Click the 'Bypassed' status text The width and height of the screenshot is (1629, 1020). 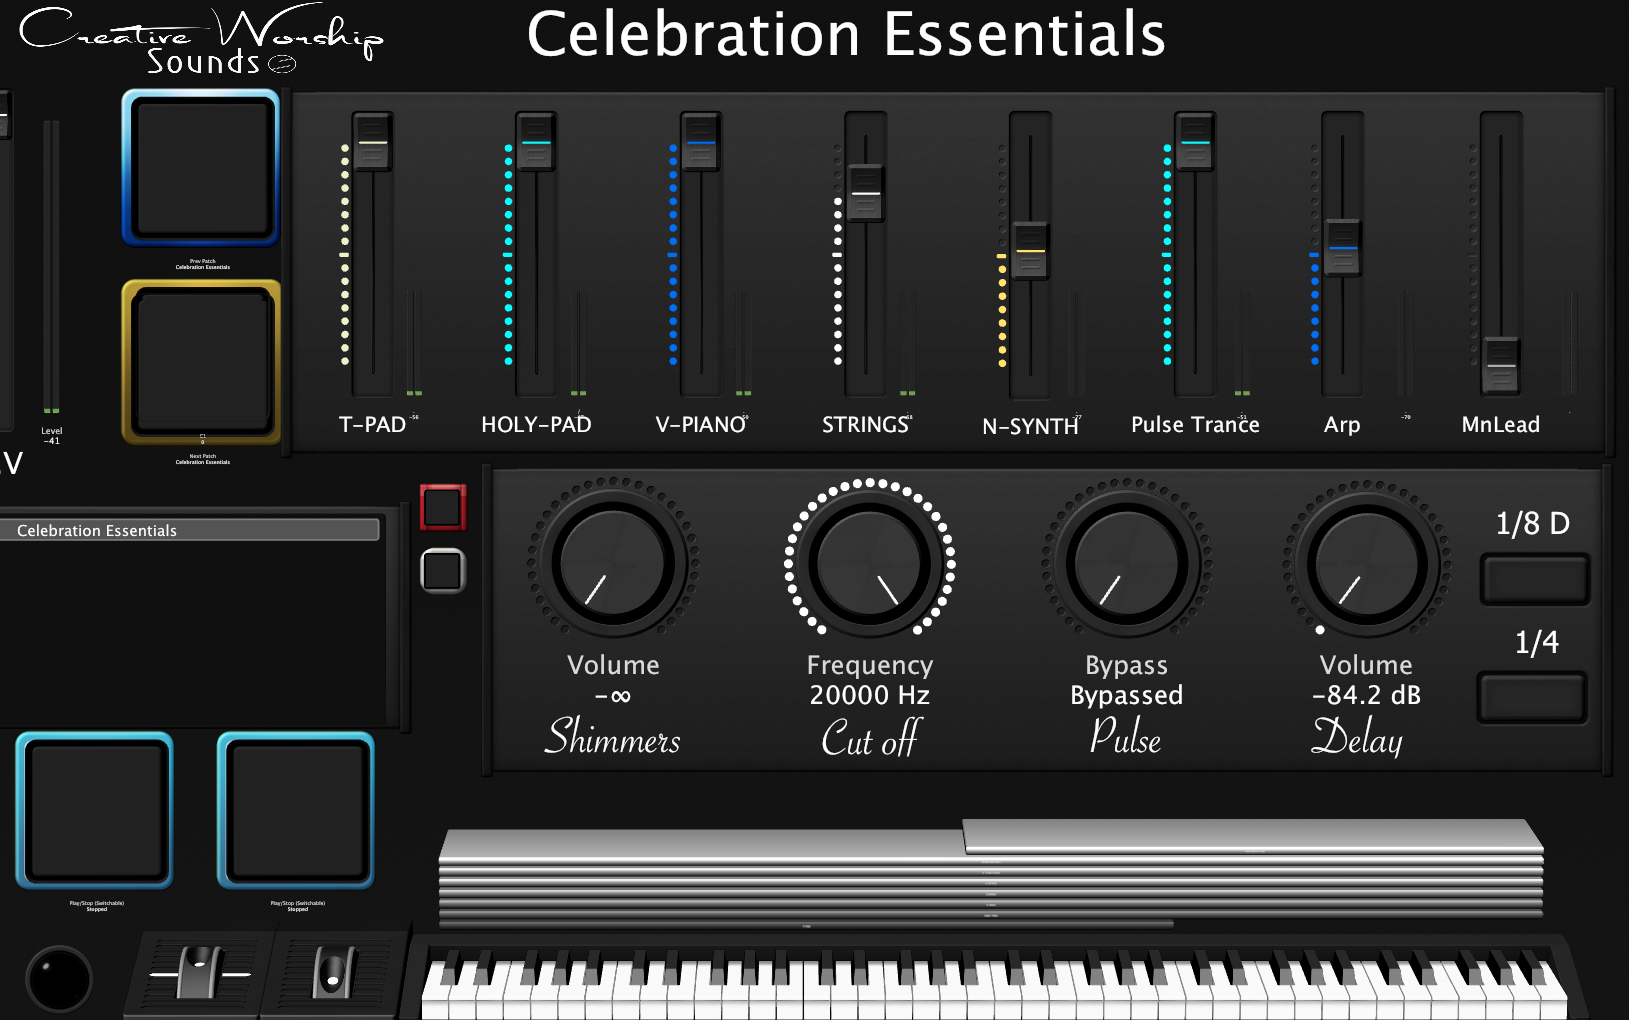click(x=1127, y=695)
